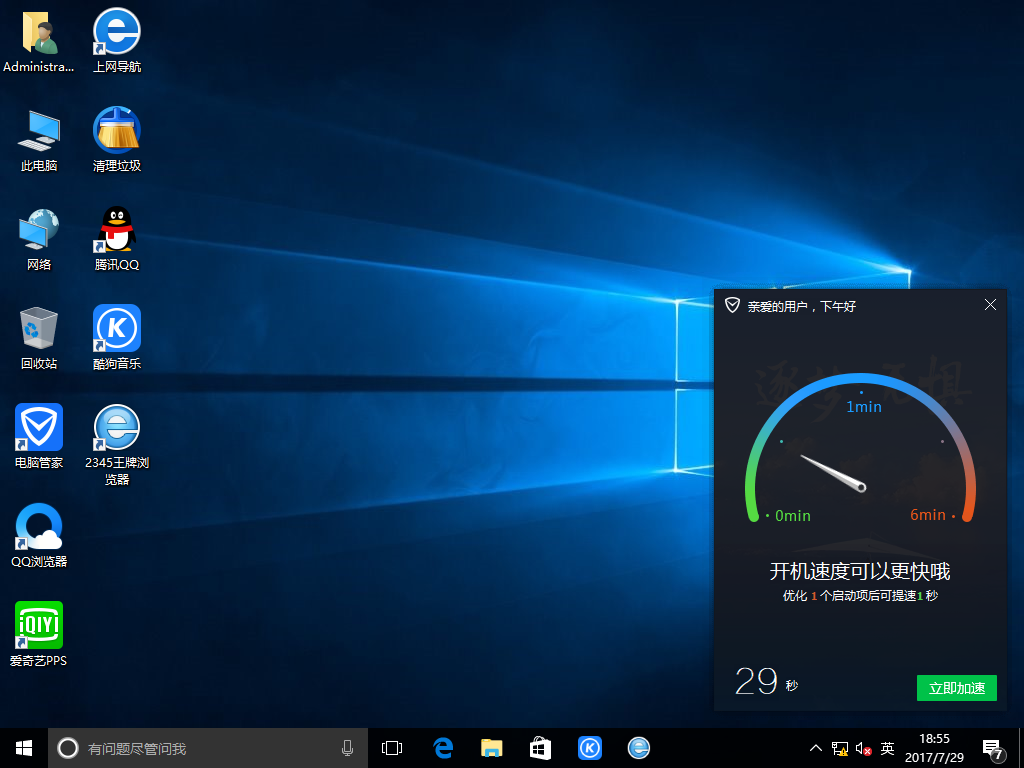Select the 网络 desktop icon
Screen dimensions: 1024x768
point(39,239)
